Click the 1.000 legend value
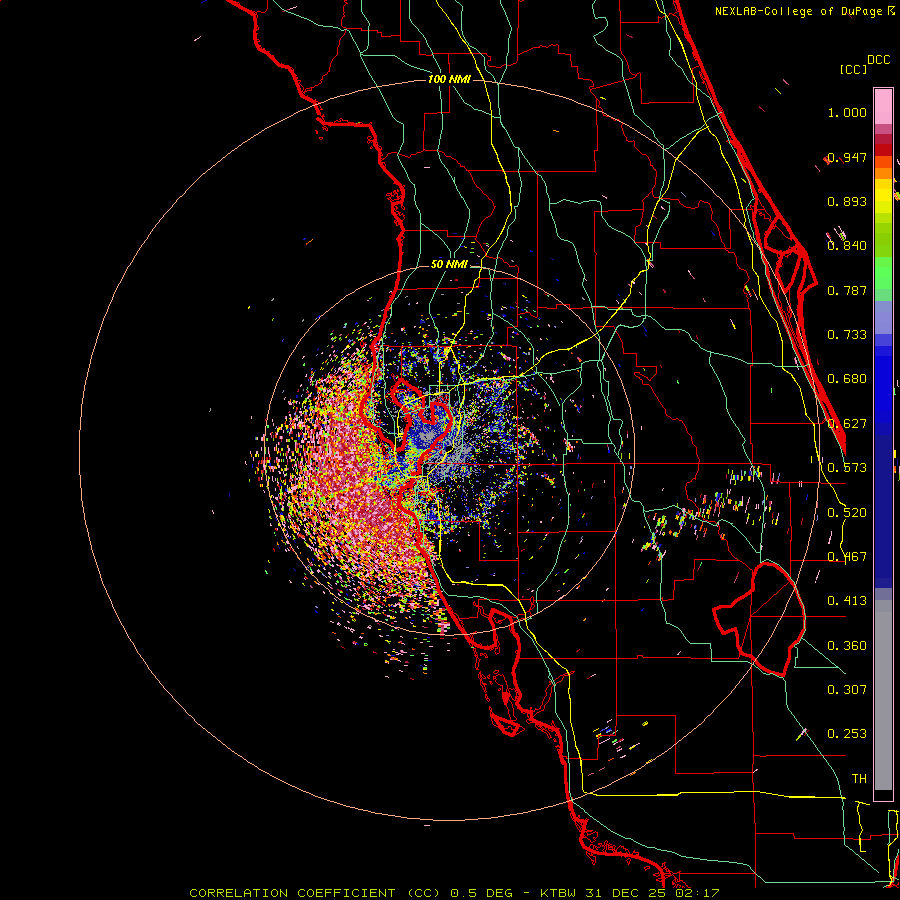This screenshot has height=900, width=900. (847, 112)
